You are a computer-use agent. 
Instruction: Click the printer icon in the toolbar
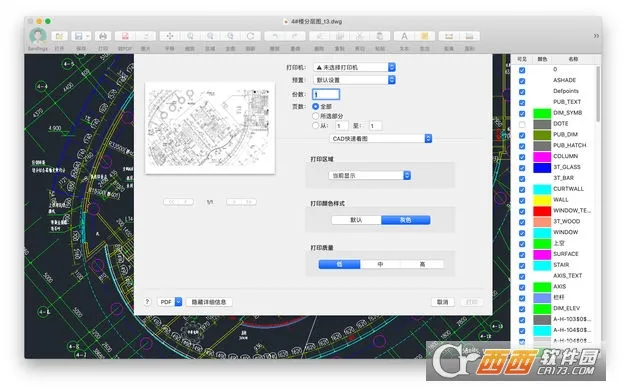pyautogui.click(x=103, y=36)
